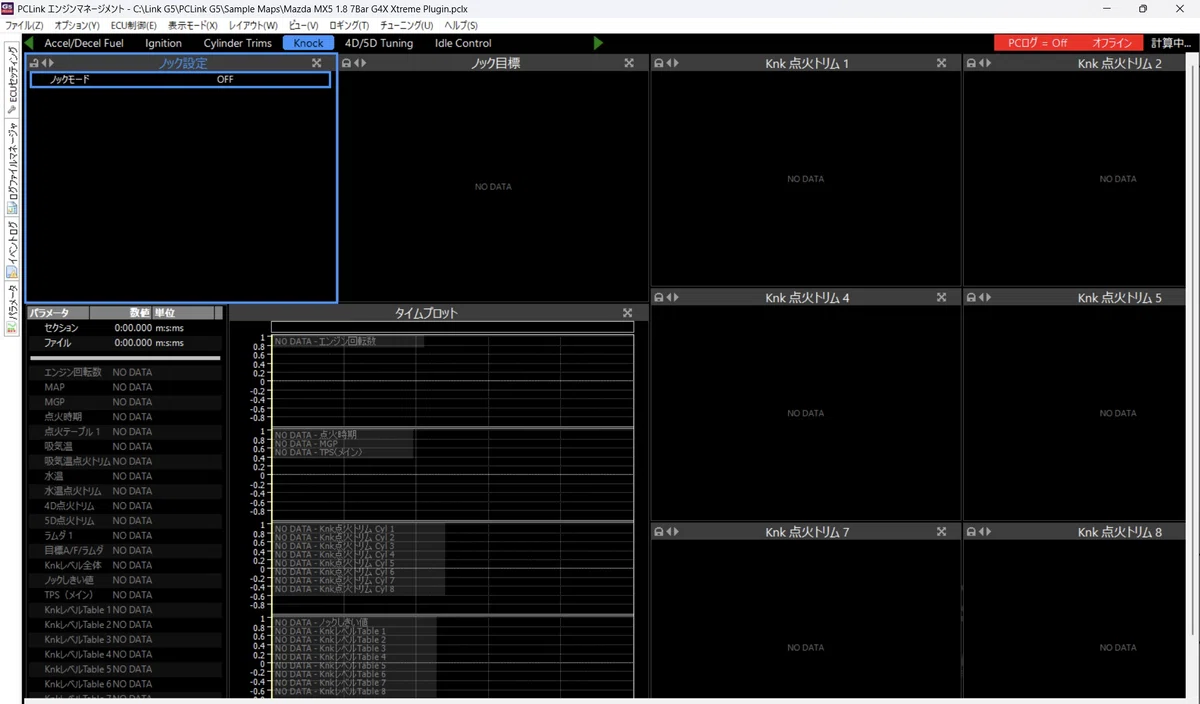
Task: Open the イベントログ side tab
Action: tap(12, 248)
